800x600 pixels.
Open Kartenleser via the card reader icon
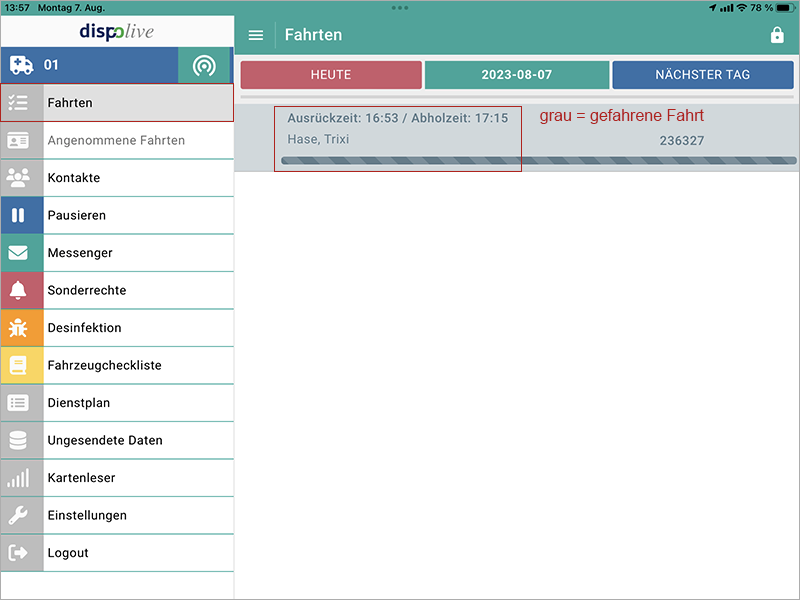21,478
